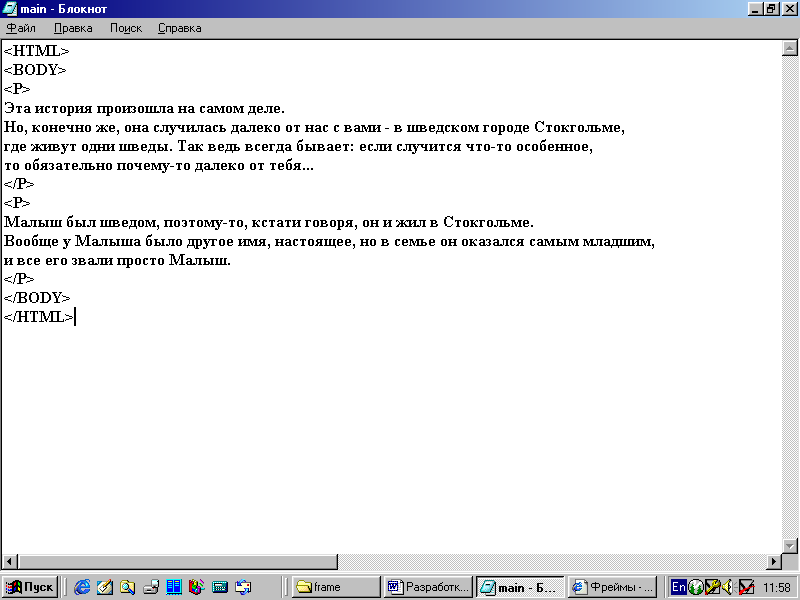Switch to the Фреймы browser taskbar button
This screenshot has width=800, height=600.
(612, 587)
